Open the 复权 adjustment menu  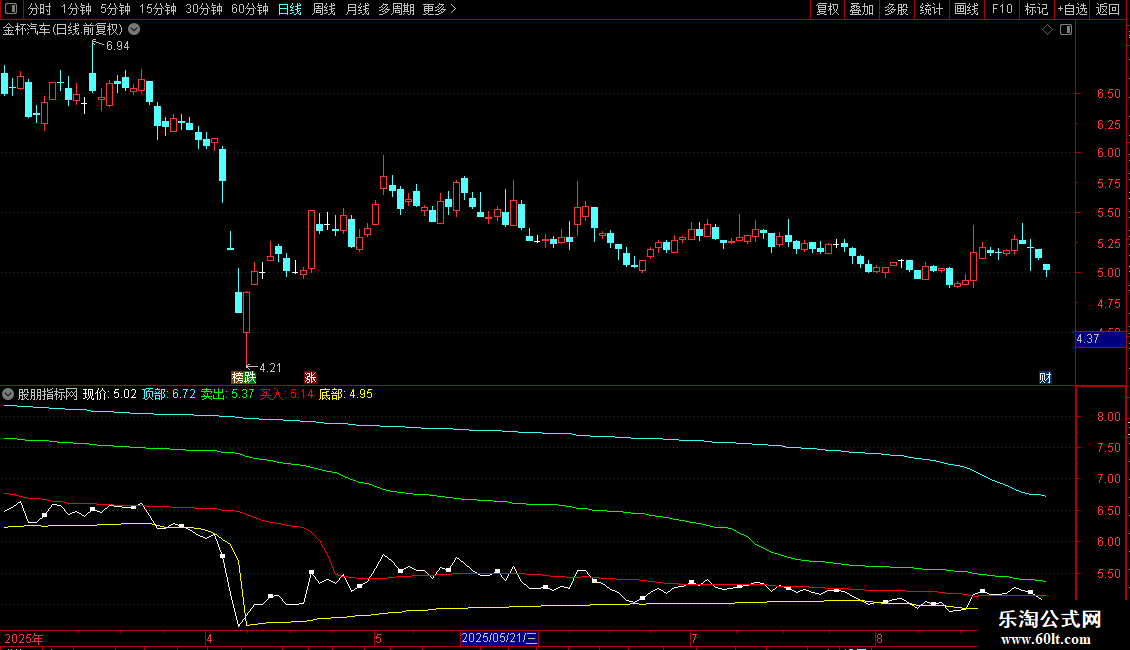tap(827, 9)
